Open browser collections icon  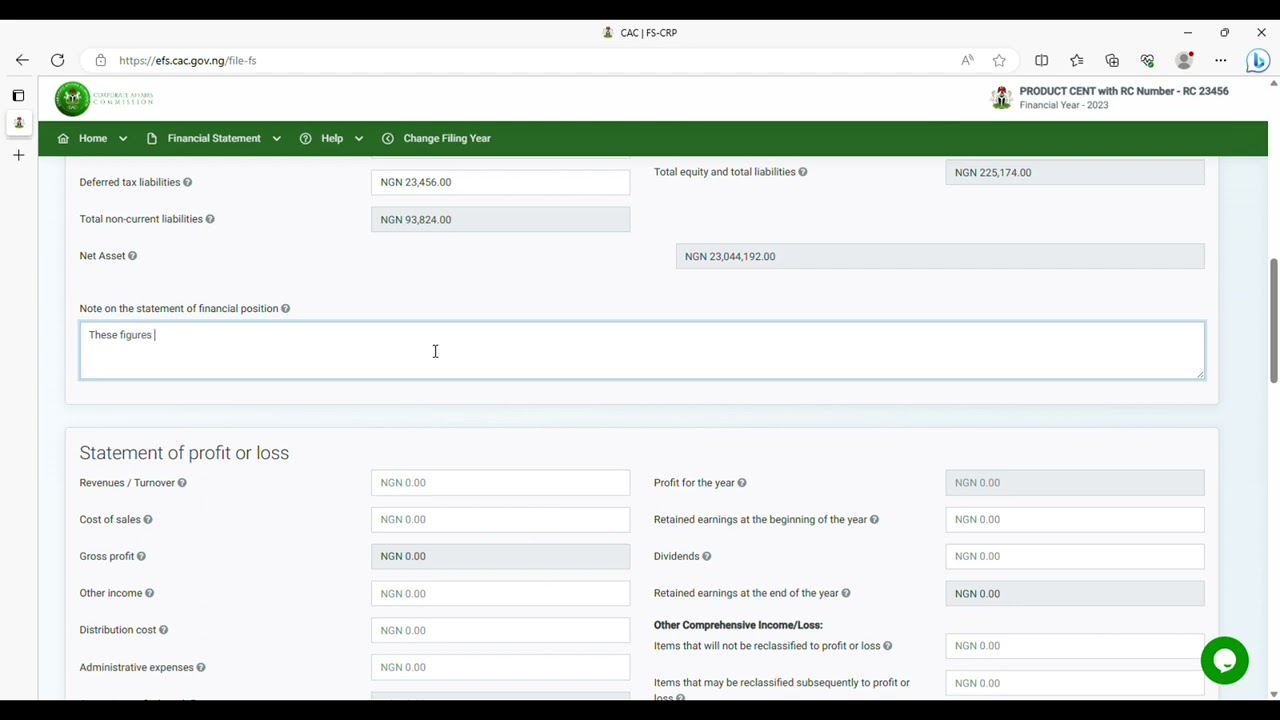1112,60
